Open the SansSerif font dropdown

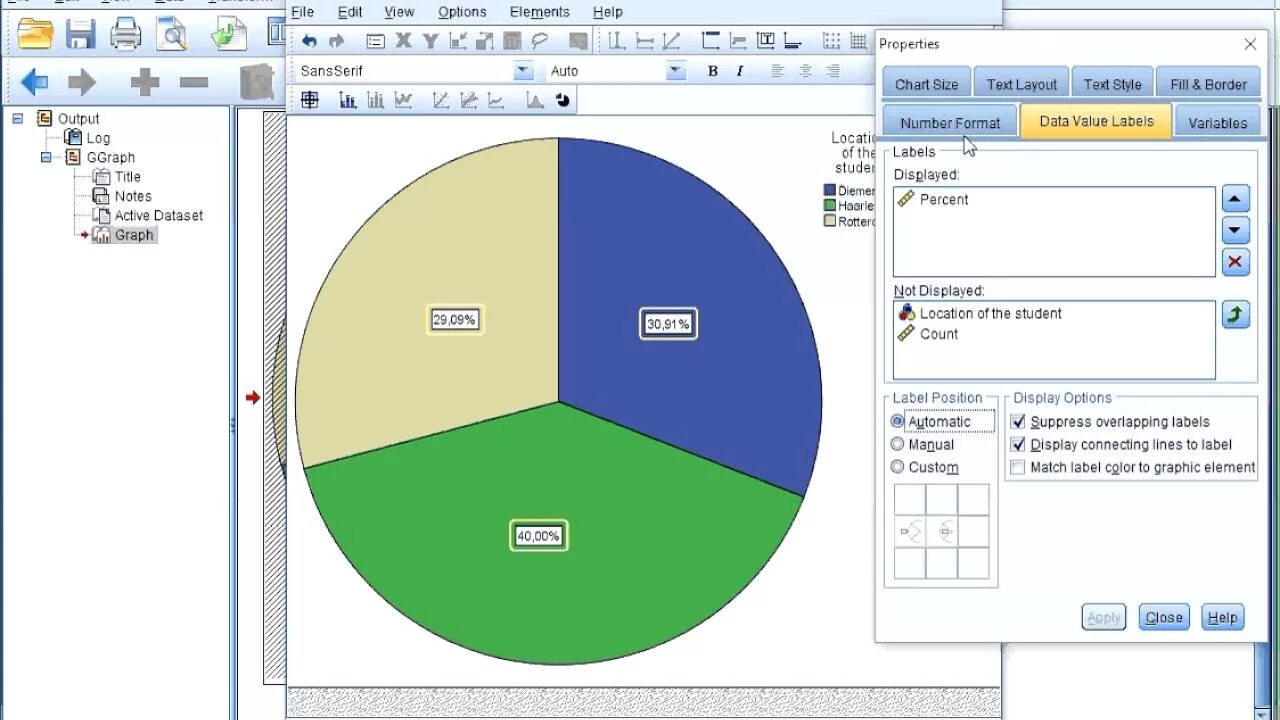(523, 71)
